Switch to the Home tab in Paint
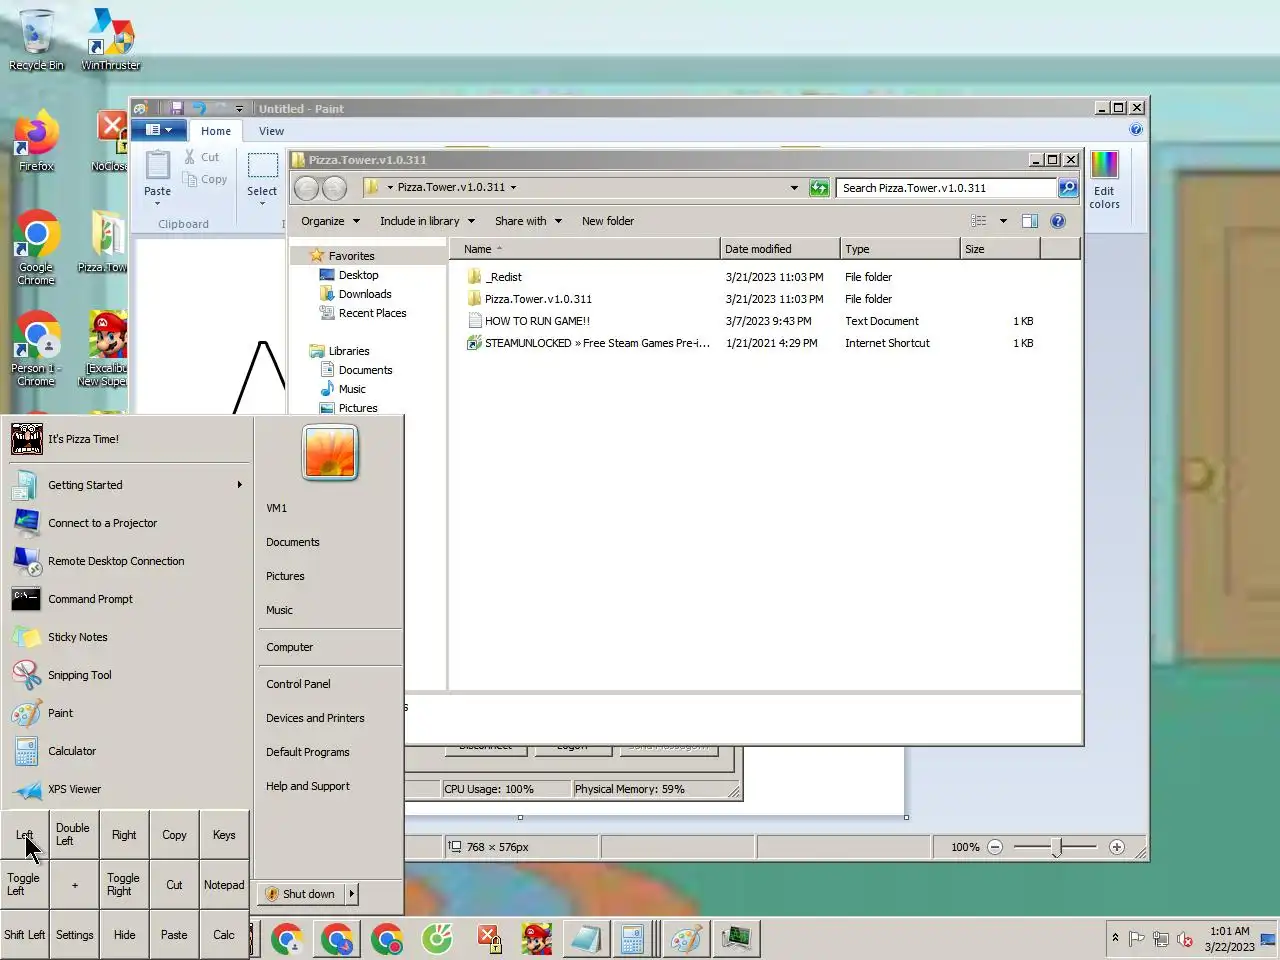Image resolution: width=1280 pixels, height=960 pixels. pyautogui.click(x=216, y=131)
